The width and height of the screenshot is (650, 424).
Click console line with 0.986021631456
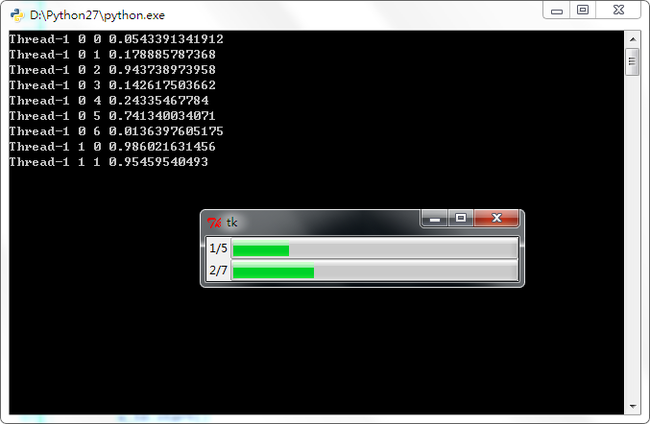[x=112, y=146]
